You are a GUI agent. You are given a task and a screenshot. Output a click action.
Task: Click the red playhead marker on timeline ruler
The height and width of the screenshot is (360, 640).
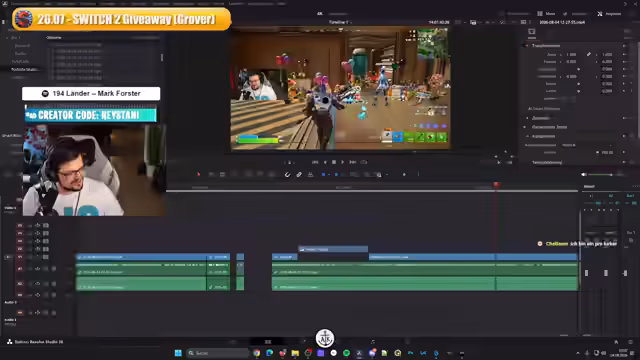coord(496,185)
